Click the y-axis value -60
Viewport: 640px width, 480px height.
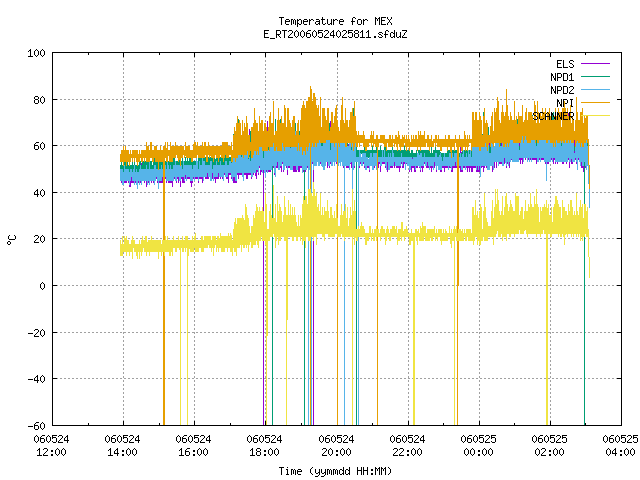(36, 426)
